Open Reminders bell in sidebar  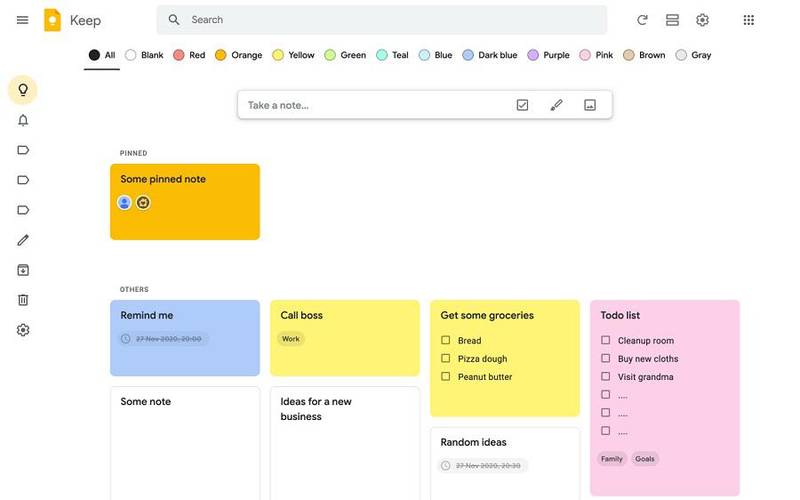tap(23, 120)
